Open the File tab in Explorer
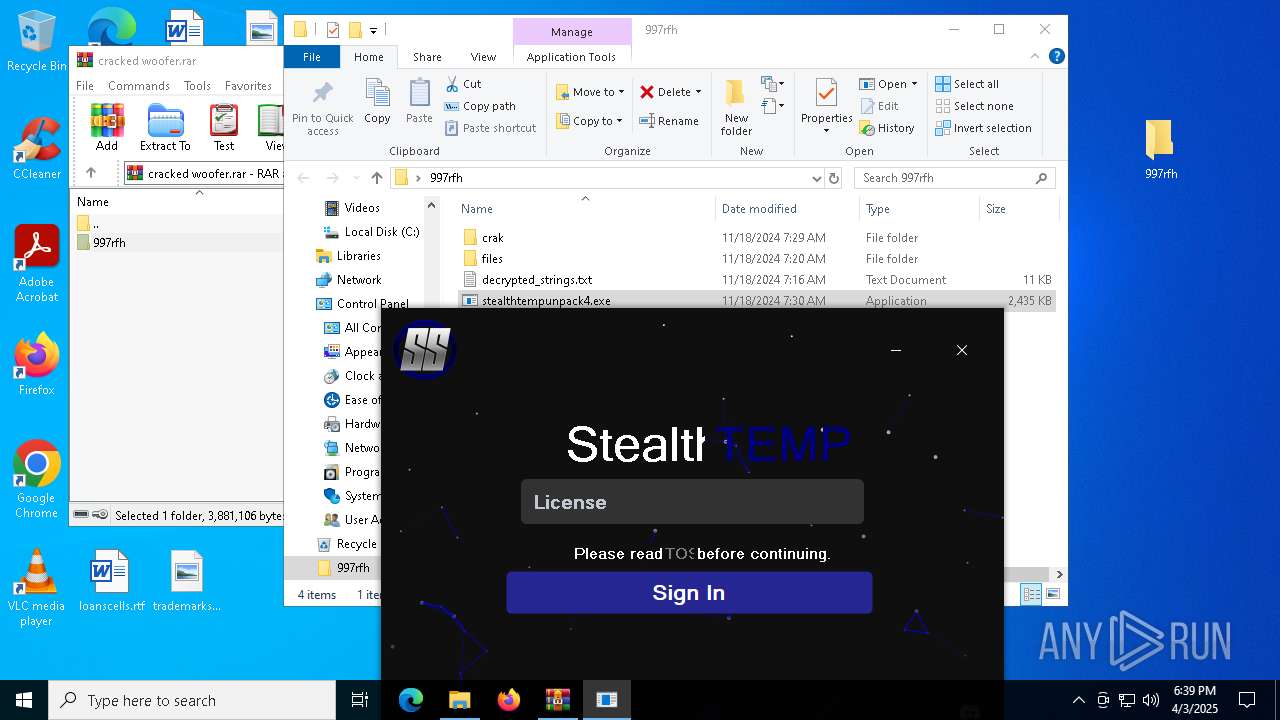1280x720 pixels. point(312,57)
